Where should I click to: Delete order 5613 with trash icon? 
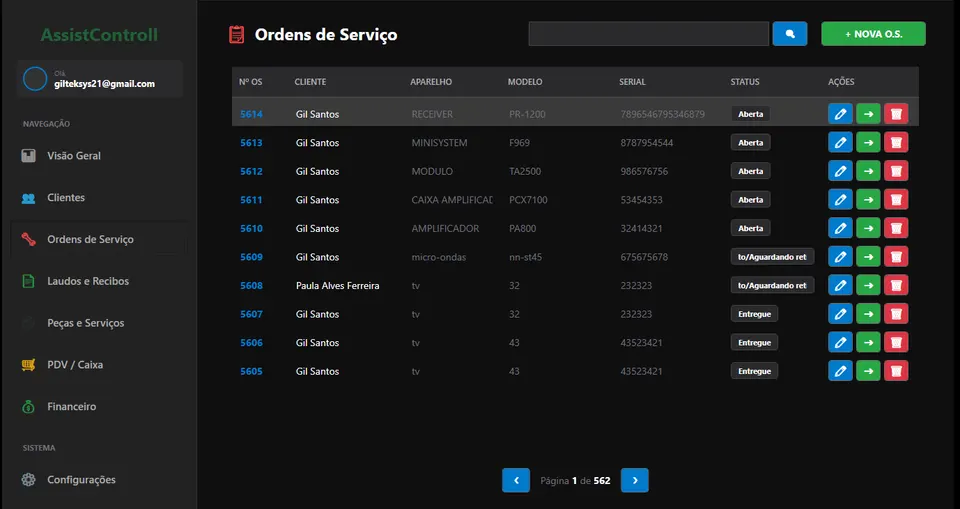(x=896, y=143)
